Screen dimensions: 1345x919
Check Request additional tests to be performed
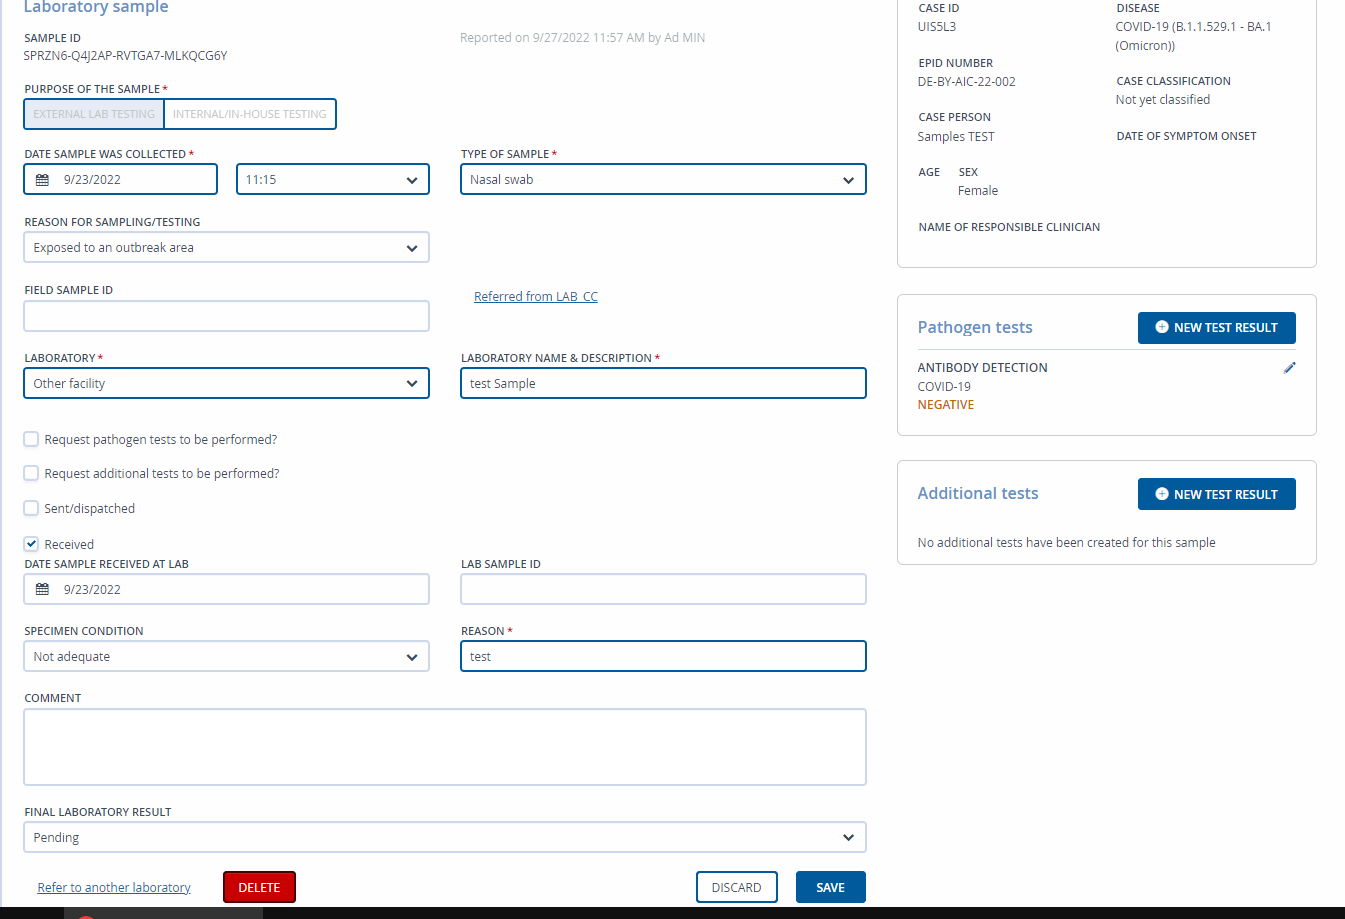[x=31, y=473]
